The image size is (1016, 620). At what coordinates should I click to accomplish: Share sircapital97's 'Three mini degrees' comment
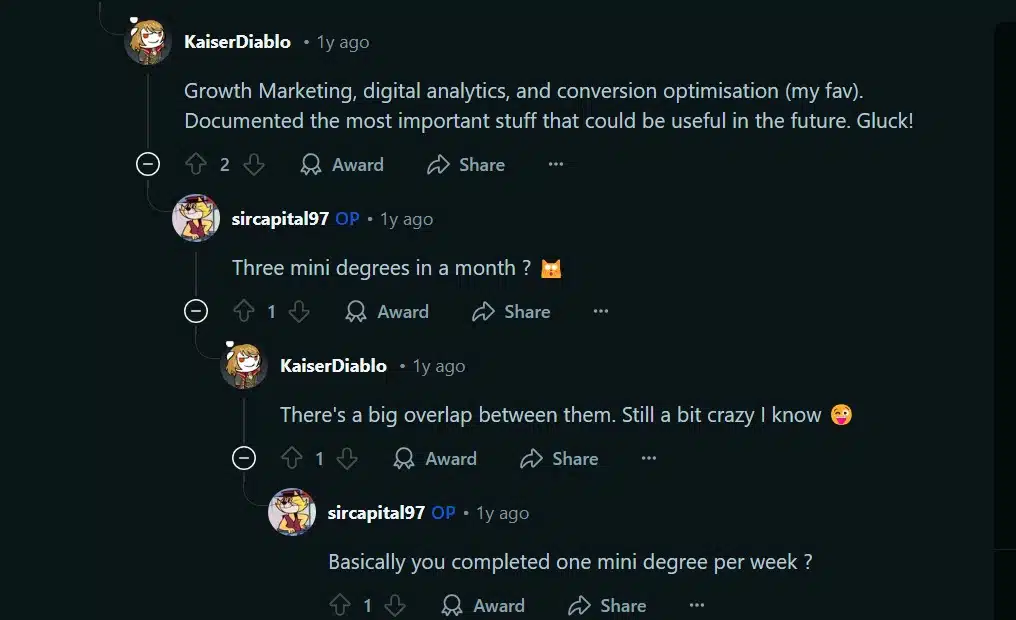[x=511, y=312]
